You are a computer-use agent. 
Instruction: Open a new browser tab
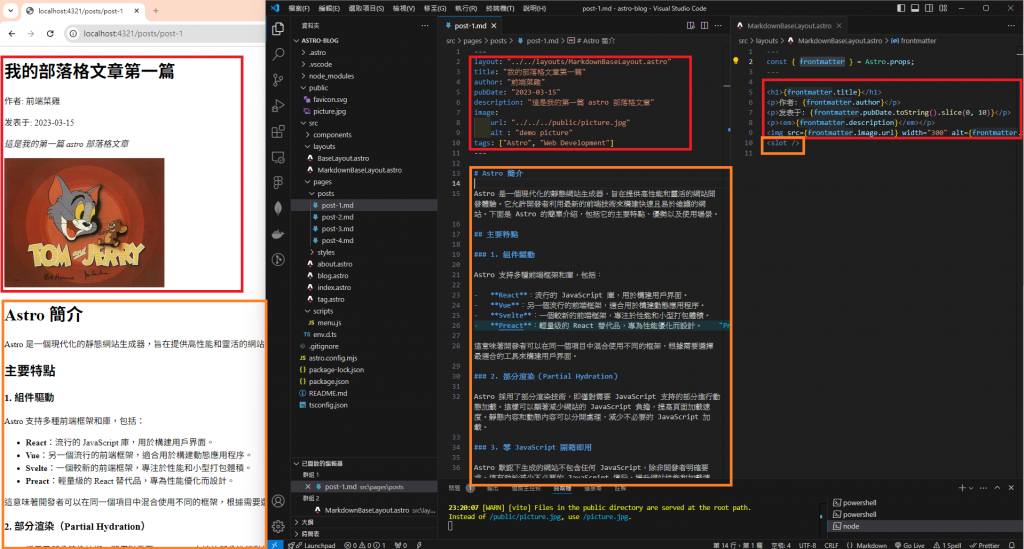point(155,10)
